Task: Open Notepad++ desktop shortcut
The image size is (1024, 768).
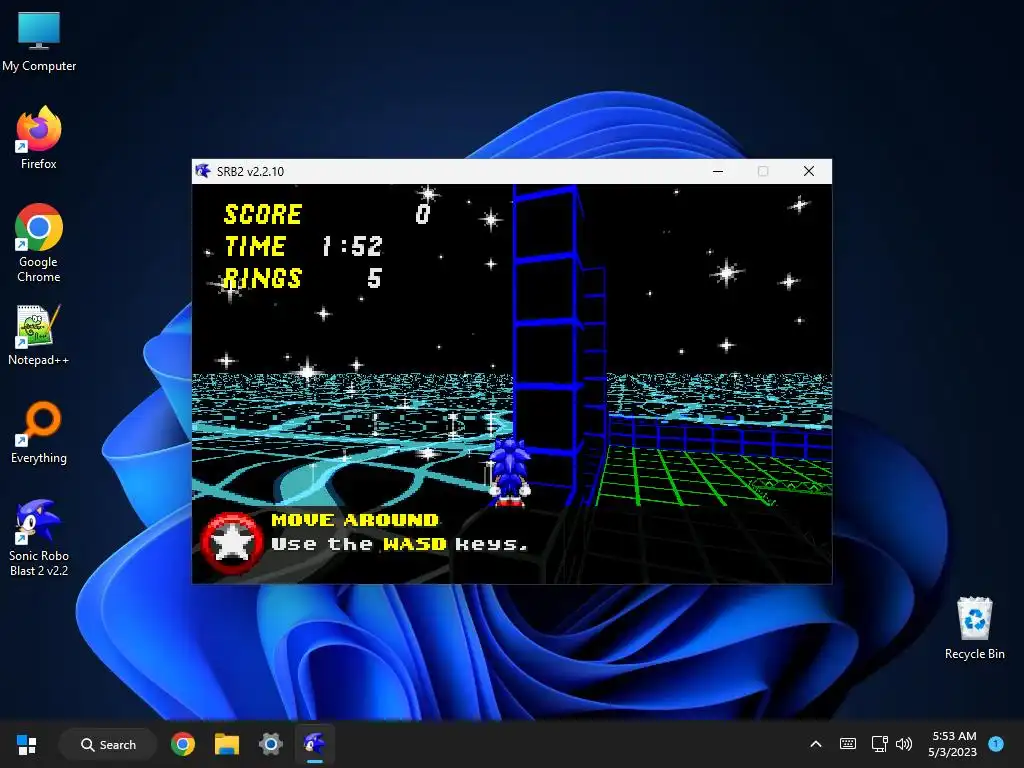Action: click(39, 334)
